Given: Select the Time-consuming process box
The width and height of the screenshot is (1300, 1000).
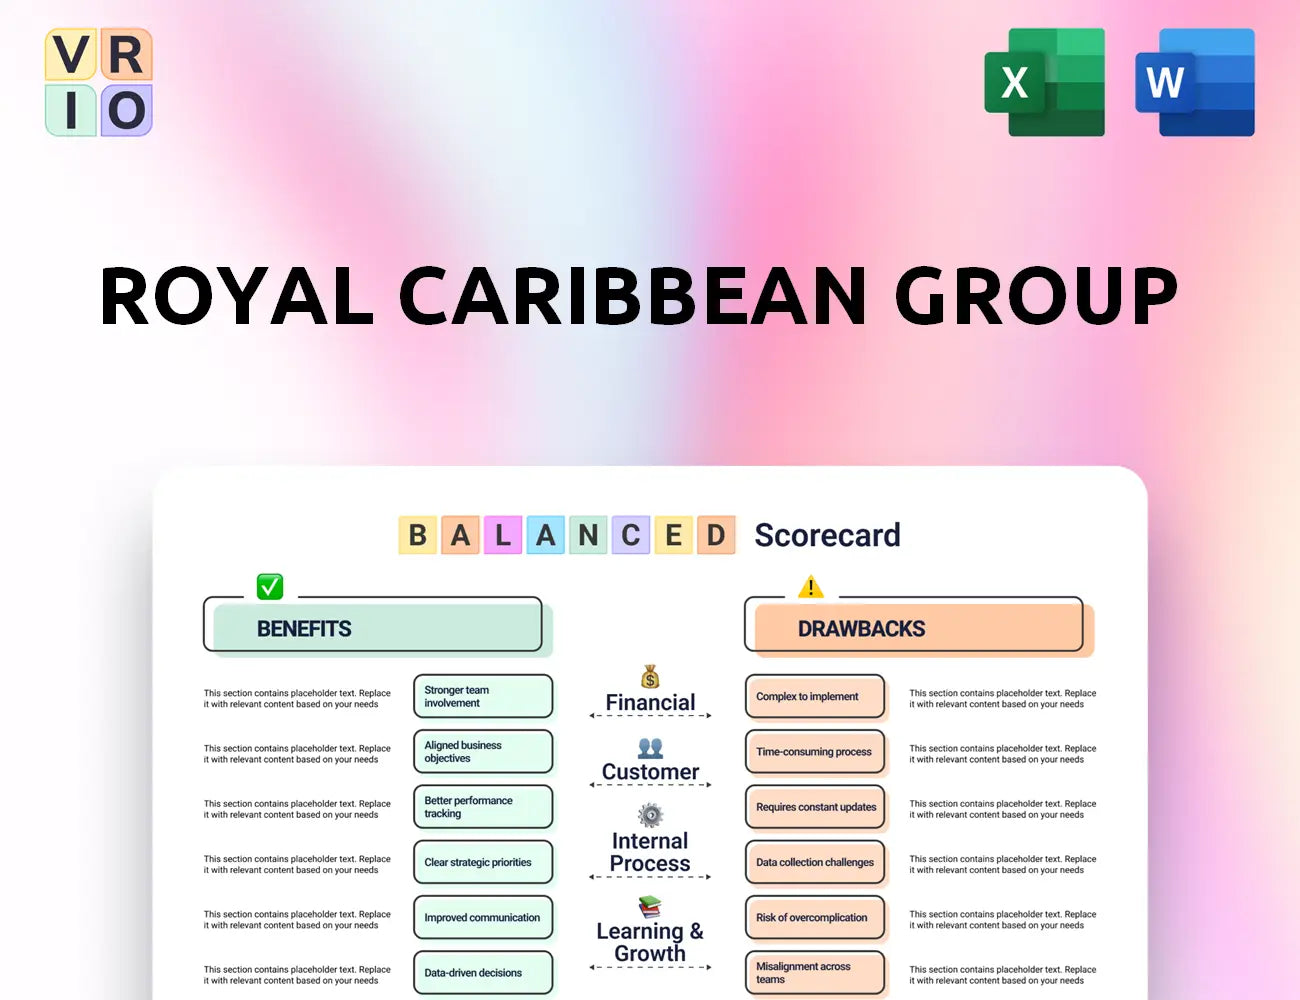Looking at the screenshot, I should coord(815,751).
